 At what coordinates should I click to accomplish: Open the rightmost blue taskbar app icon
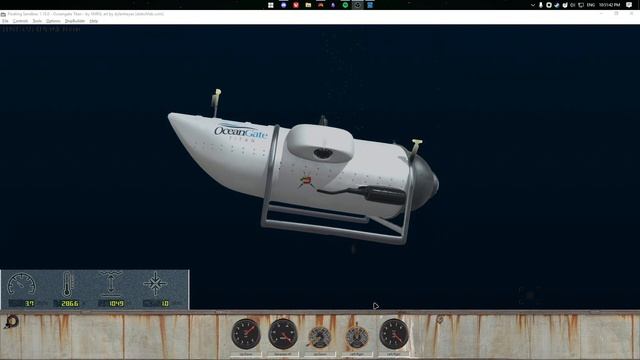point(370,5)
